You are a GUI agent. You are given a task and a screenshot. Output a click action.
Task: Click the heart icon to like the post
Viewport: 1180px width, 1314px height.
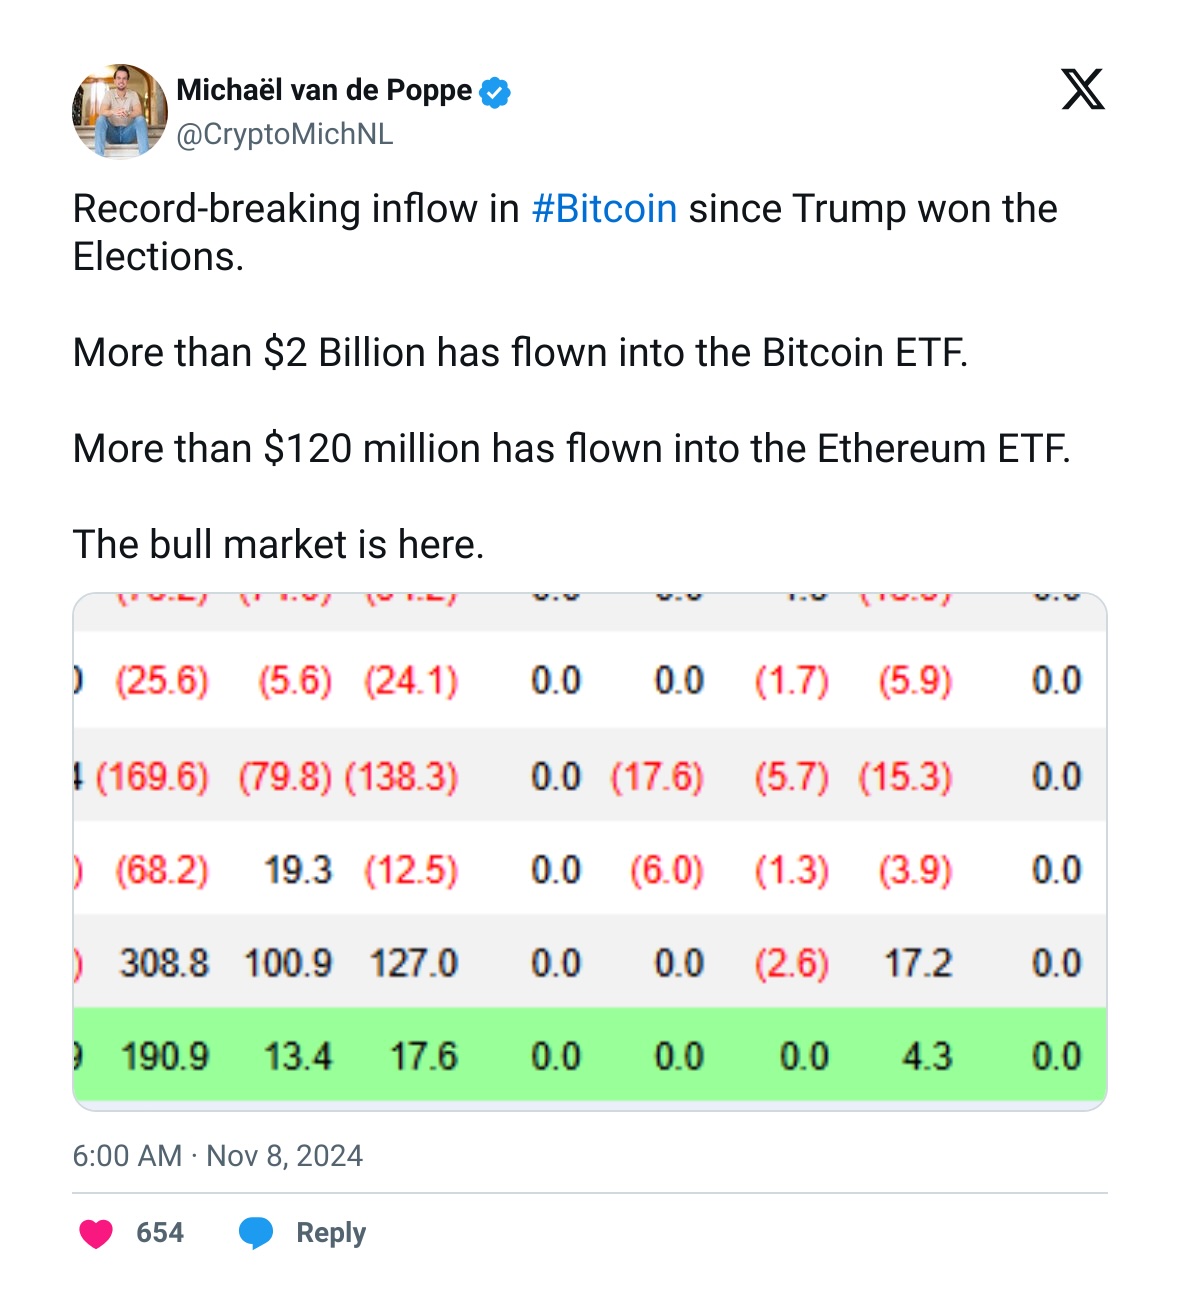(96, 1233)
